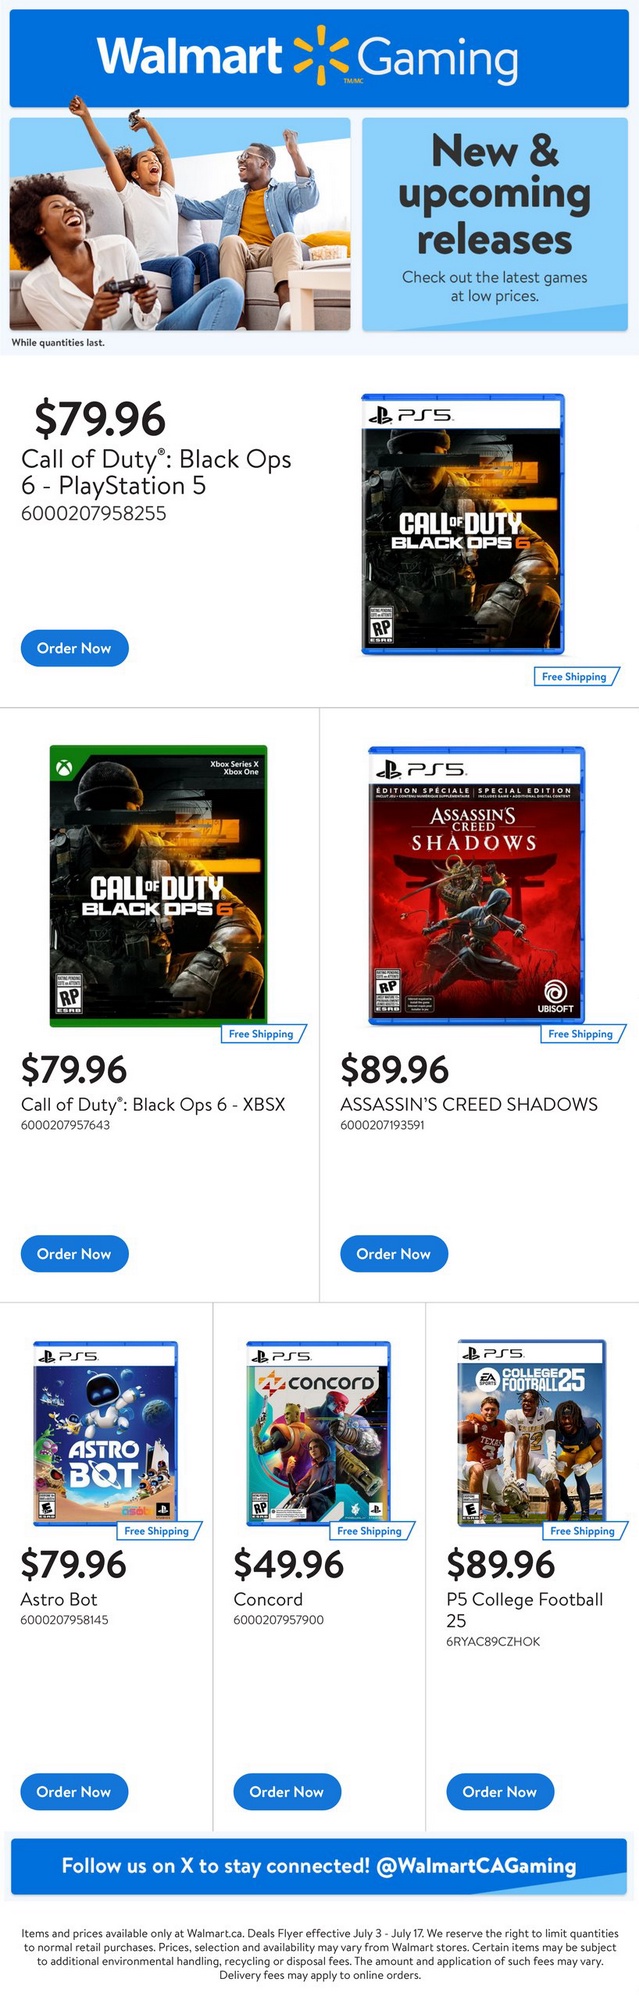The width and height of the screenshot is (639, 2000).
Task: View Assassin's Creed Shadows box art
Action: pos(476,885)
